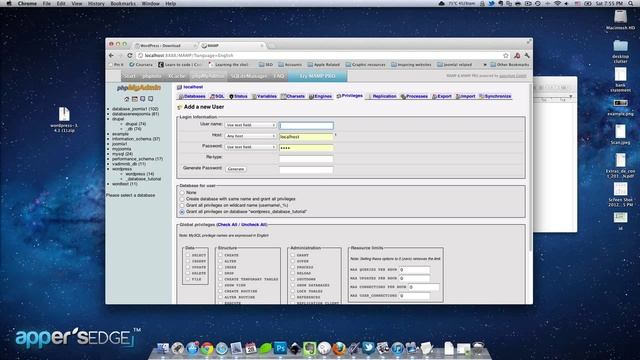
Task: Switch to the Variables tab
Action: pyautogui.click(x=264, y=96)
